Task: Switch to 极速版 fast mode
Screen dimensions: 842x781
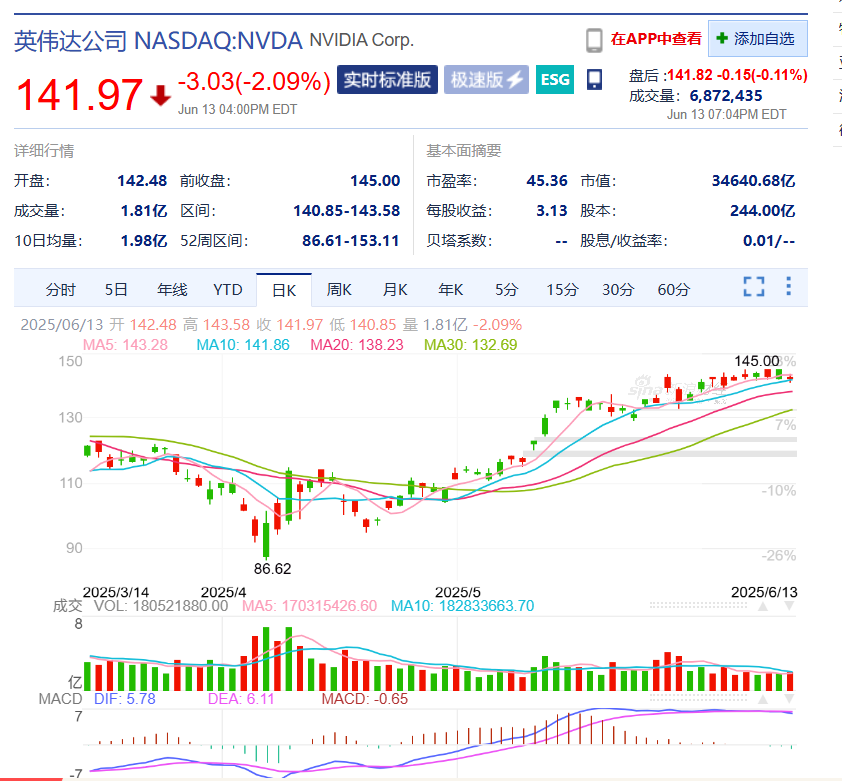Action: [487, 79]
